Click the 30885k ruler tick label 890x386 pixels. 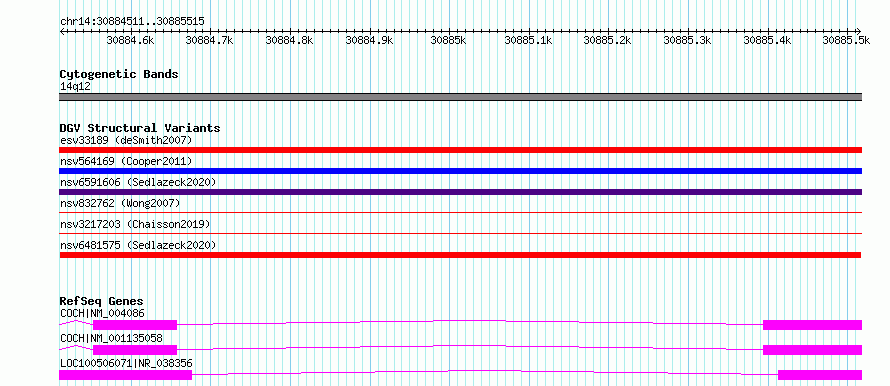point(449,40)
